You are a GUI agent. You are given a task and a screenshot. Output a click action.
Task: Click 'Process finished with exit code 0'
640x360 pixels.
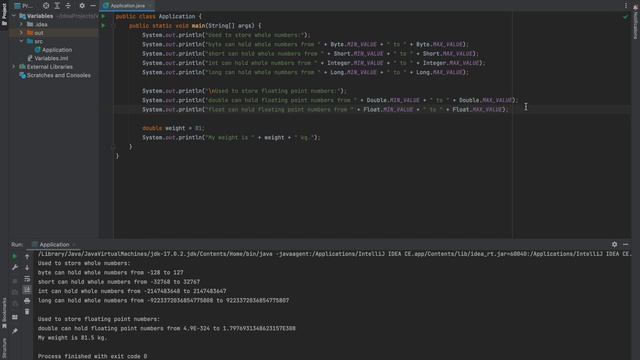click(x=92, y=356)
